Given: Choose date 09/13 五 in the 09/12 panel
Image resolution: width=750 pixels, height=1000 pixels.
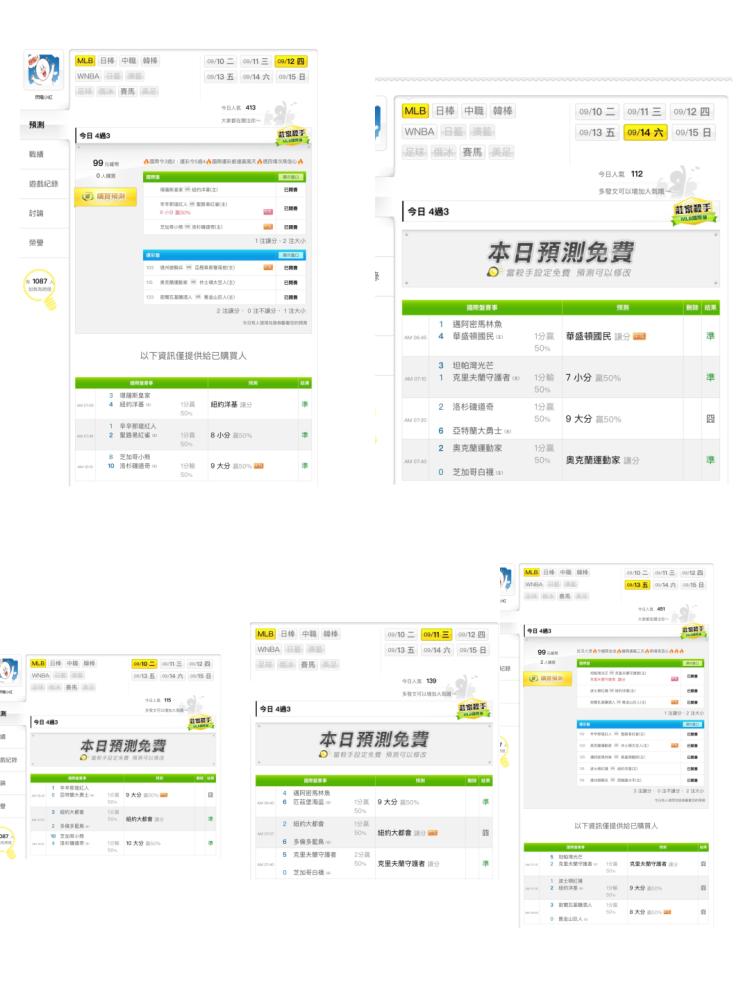Looking at the screenshot, I should [x=220, y=77].
